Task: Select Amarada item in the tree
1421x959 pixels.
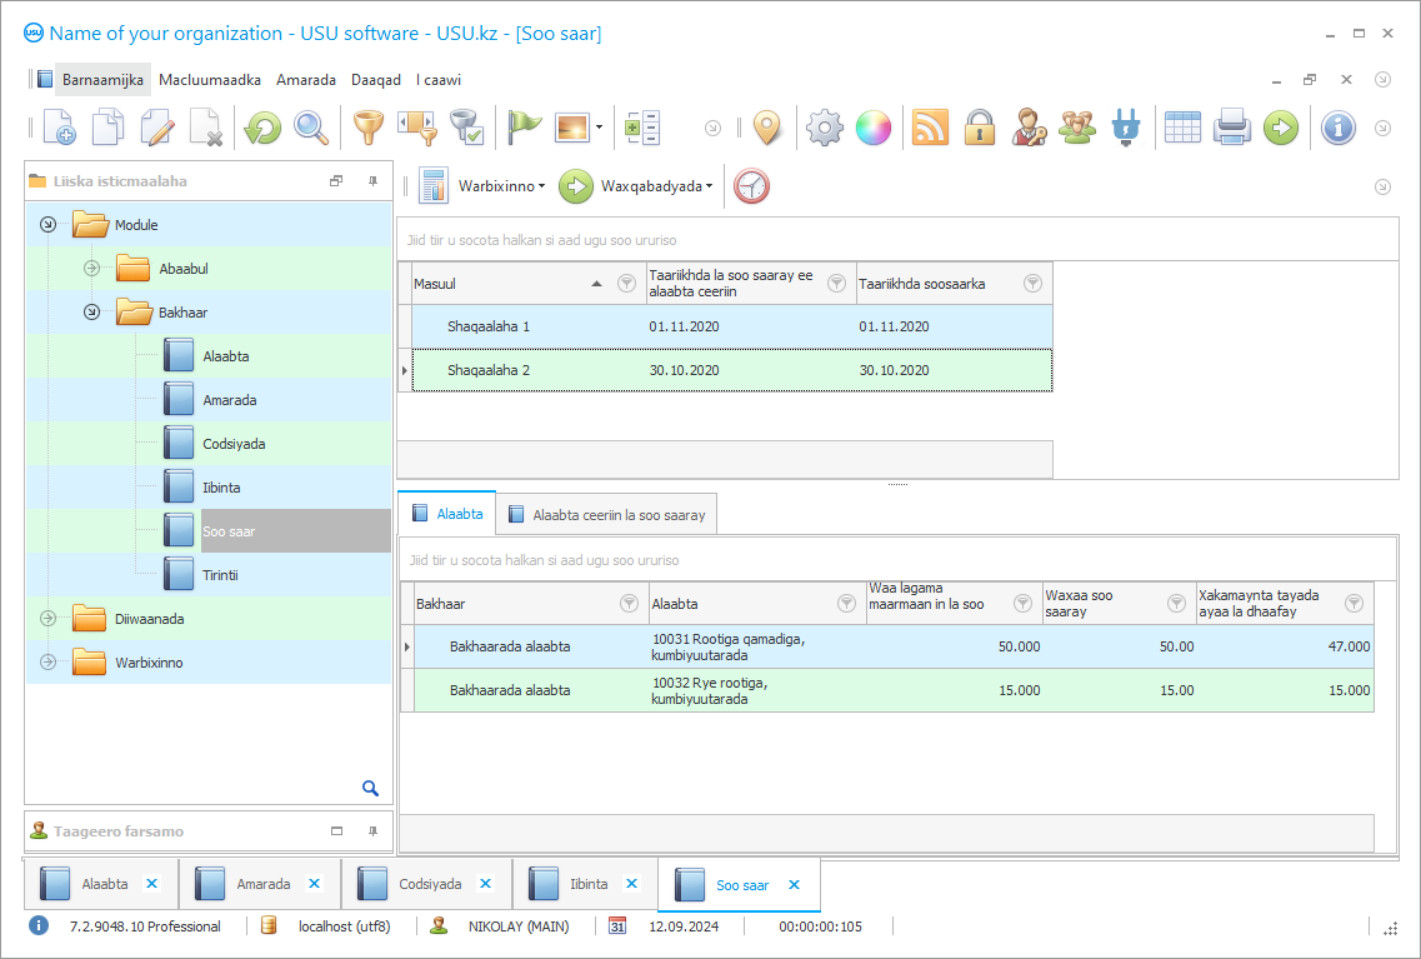Action: [x=230, y=400]
